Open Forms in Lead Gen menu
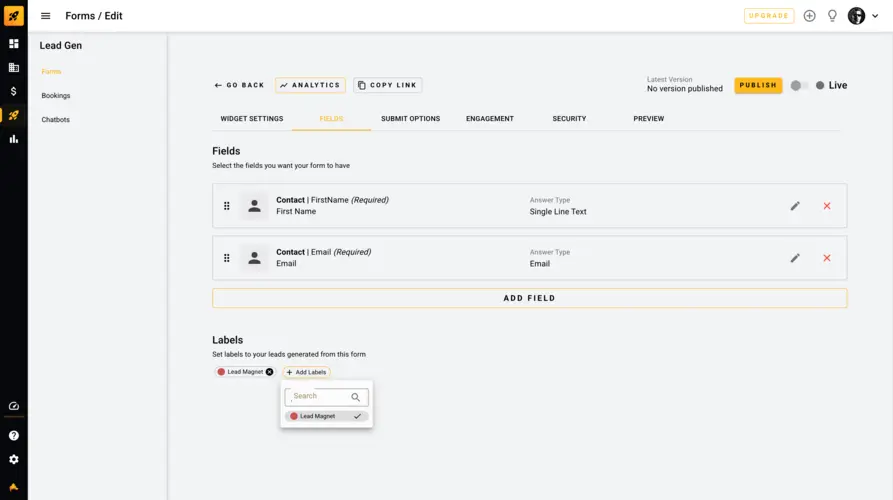893x500 pixels. tap(51, 72)
